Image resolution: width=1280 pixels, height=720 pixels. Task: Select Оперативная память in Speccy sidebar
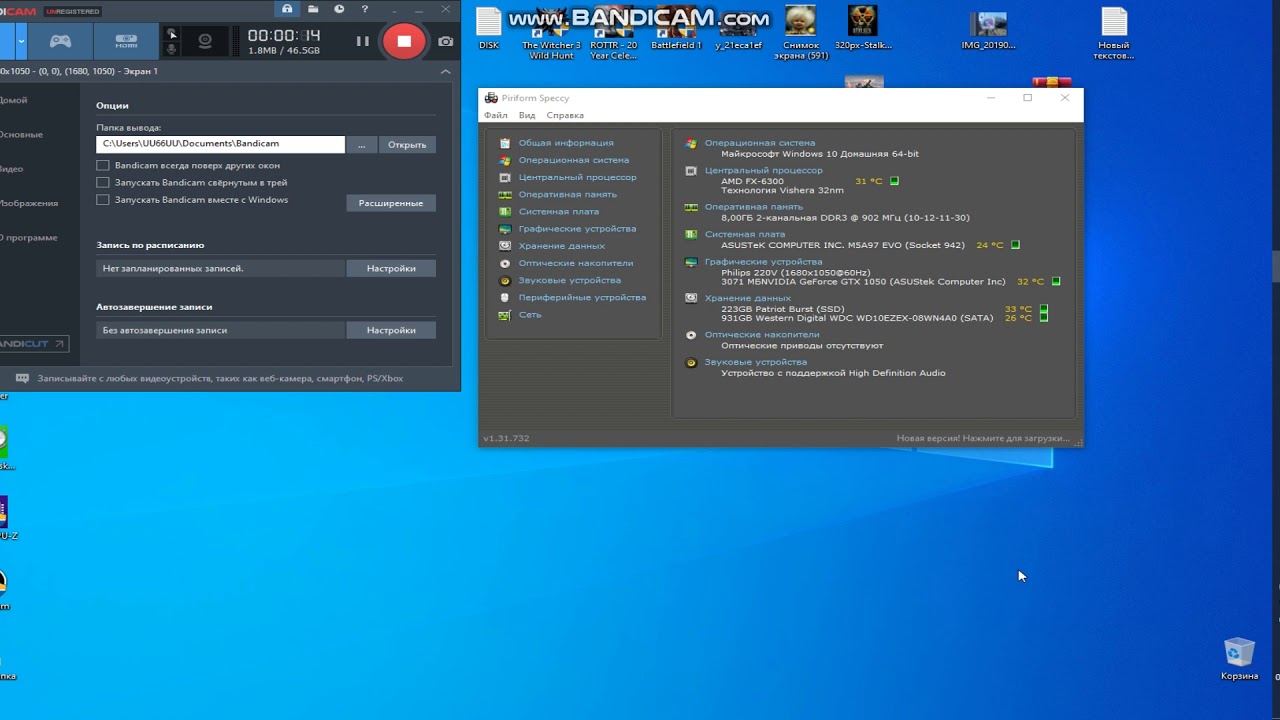tap(567, 194)
